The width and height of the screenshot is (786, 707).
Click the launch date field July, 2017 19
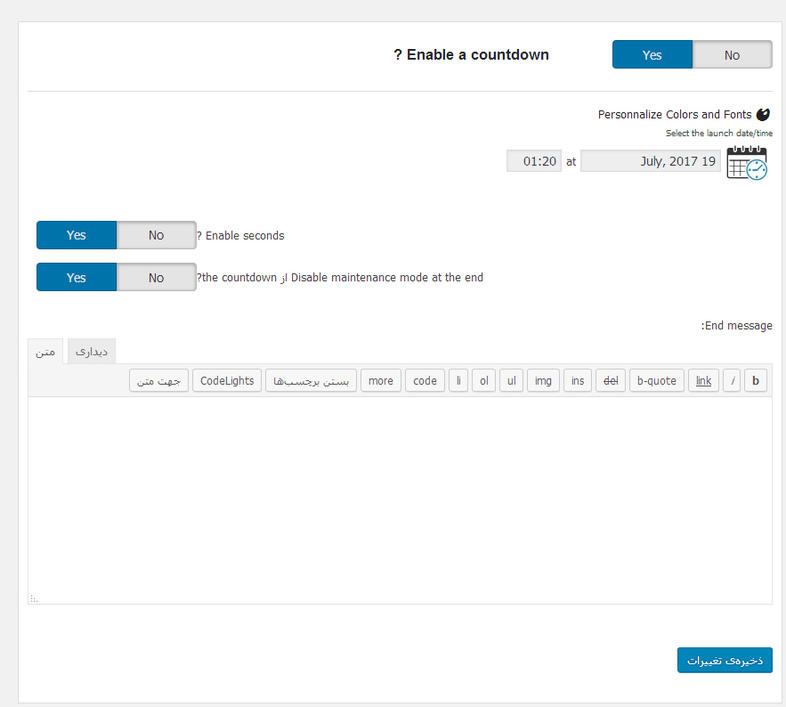(x=650, y=161)
